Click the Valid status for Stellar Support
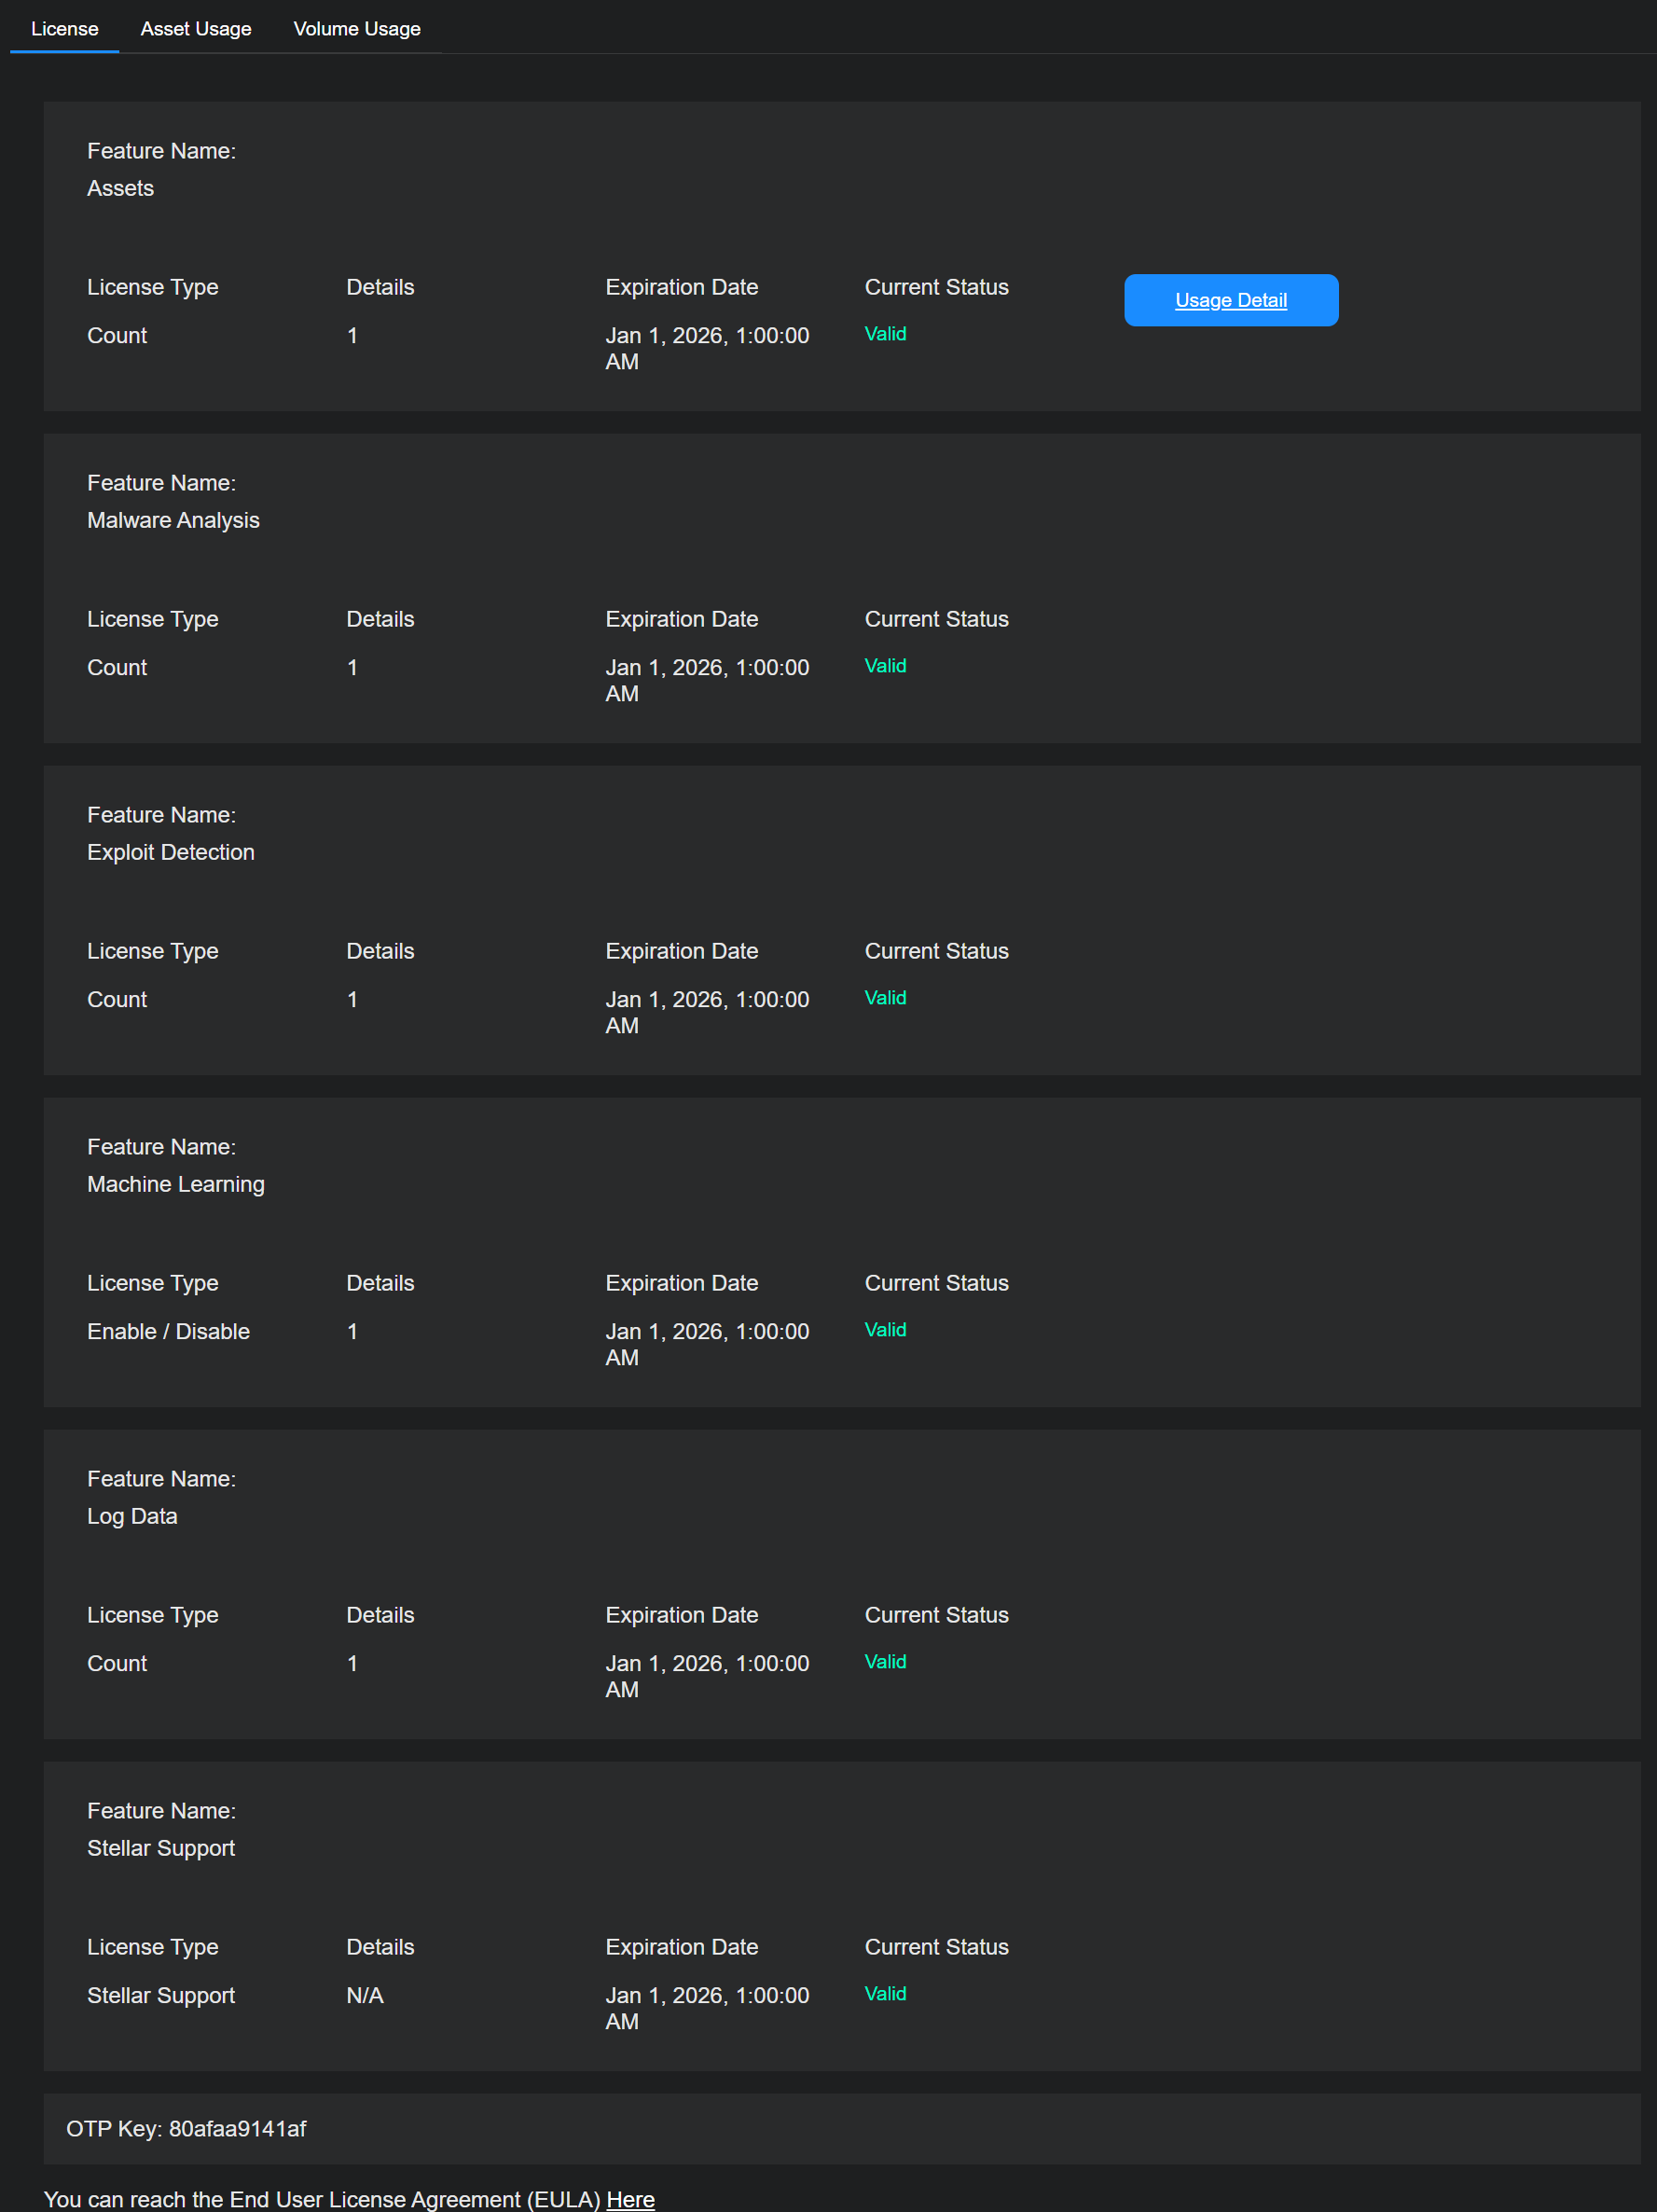1657x2212 pixels. pyautogui.click(x=885, y=1994)
